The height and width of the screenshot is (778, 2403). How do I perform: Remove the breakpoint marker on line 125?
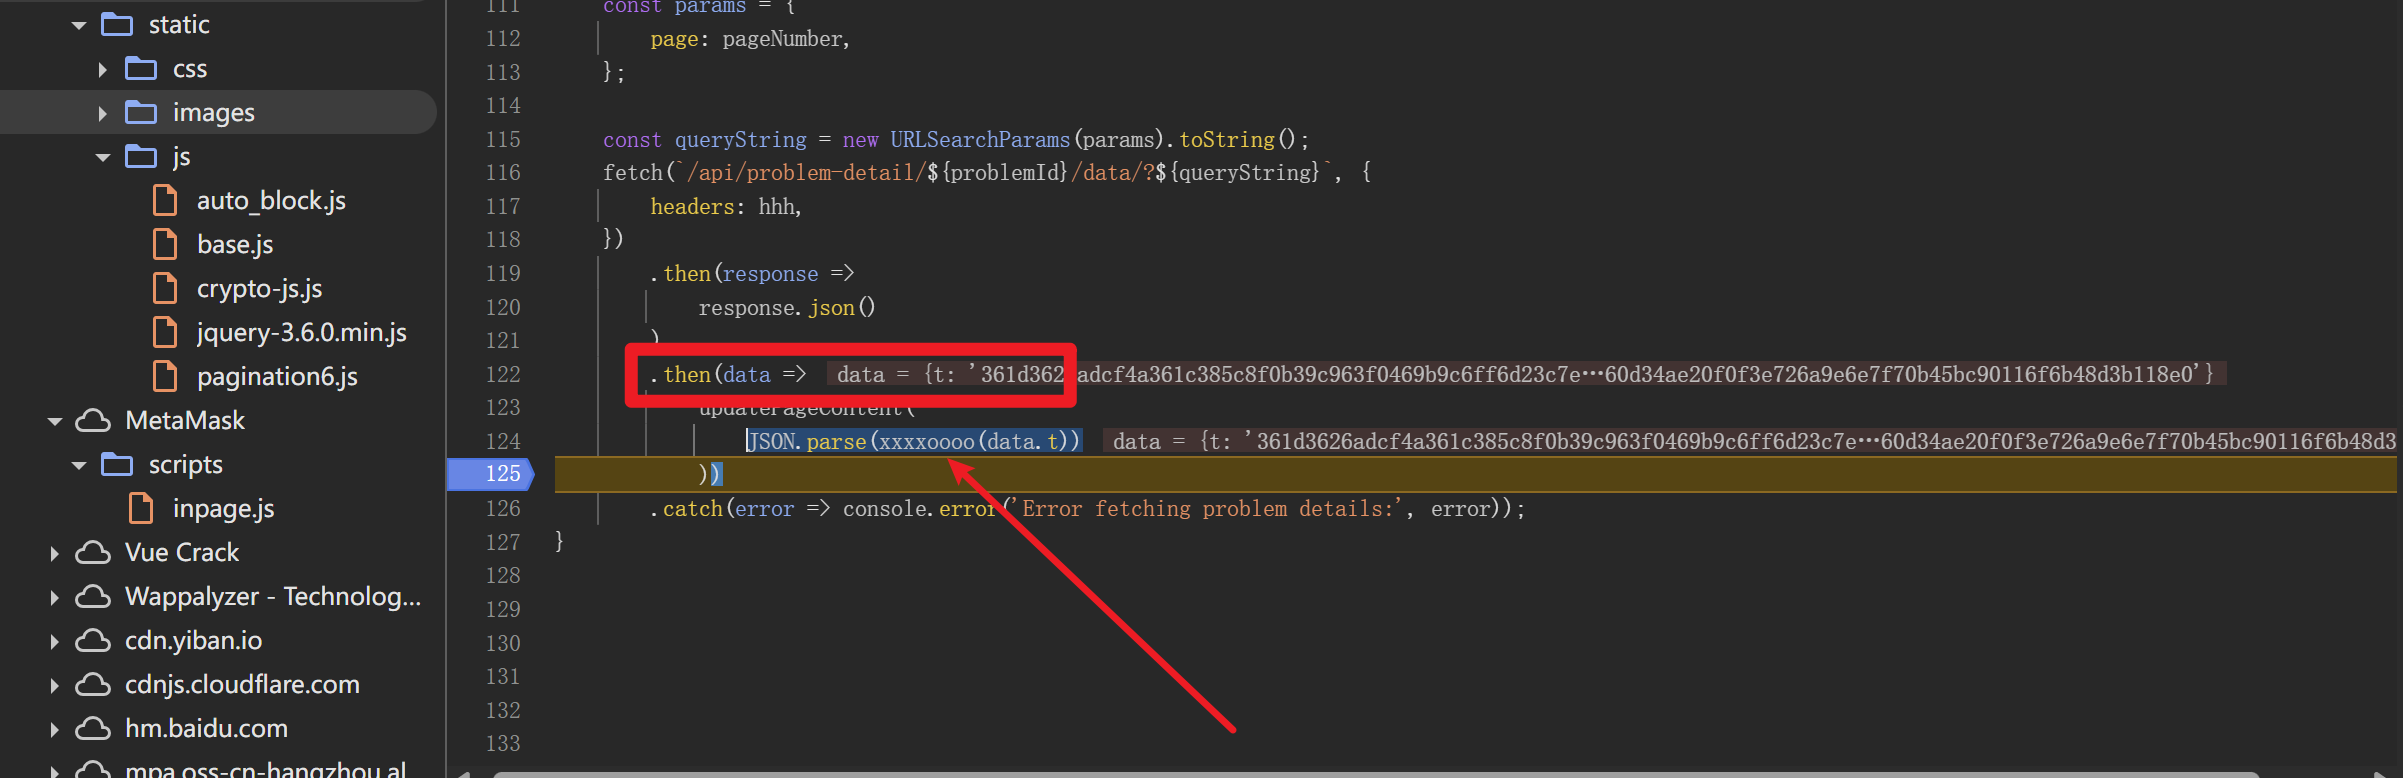[491, 474]
